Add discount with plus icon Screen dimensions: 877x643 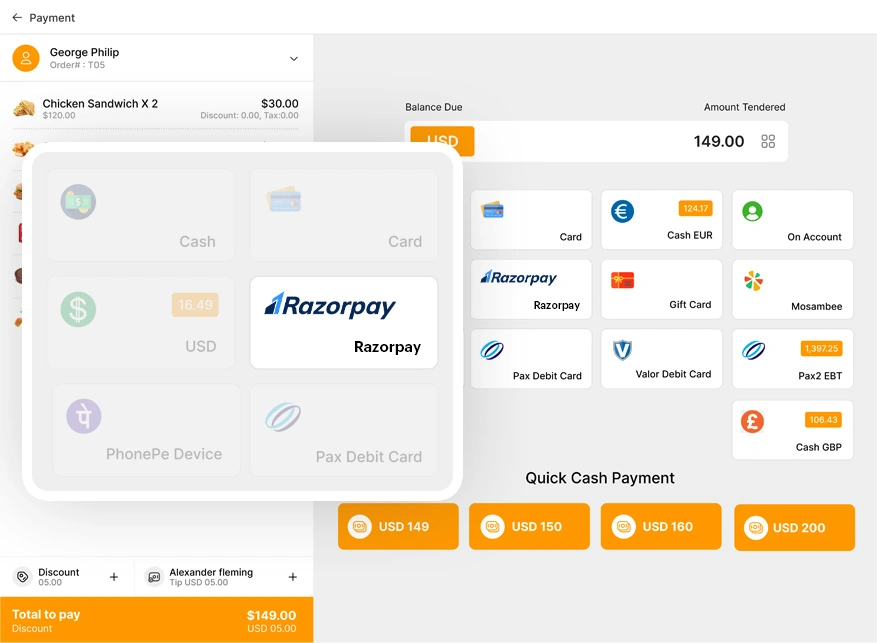pos(114,576)
